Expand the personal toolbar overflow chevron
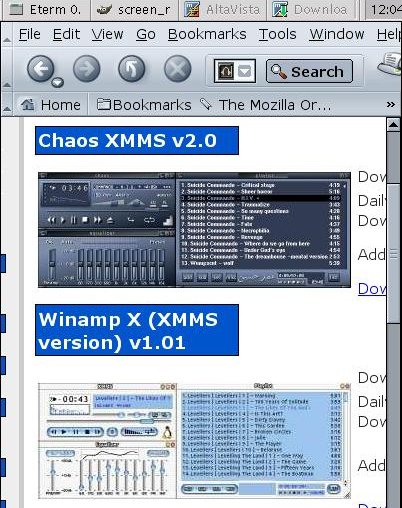 tap(391, 105)
